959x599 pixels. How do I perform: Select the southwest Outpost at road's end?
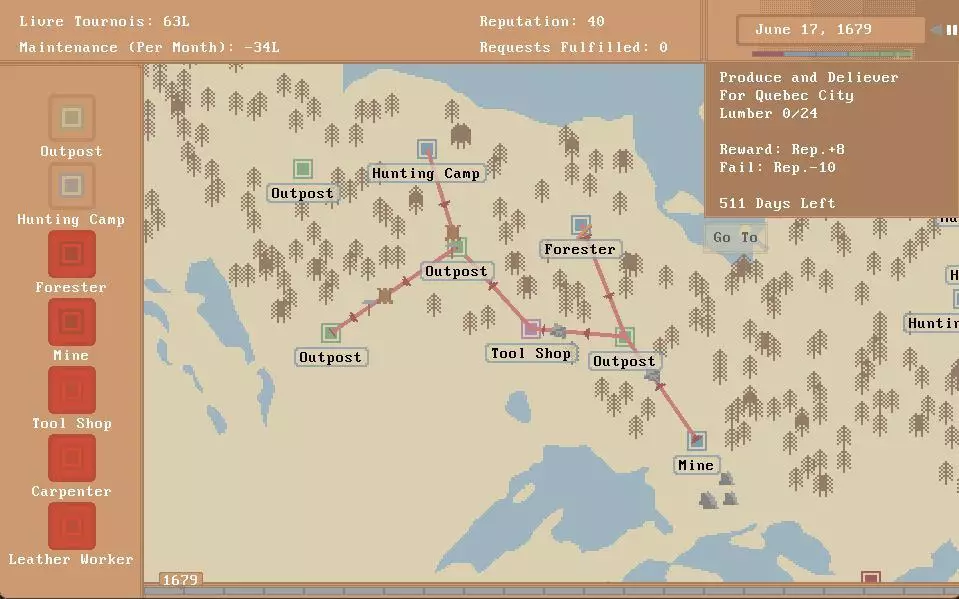coord(330,333)
